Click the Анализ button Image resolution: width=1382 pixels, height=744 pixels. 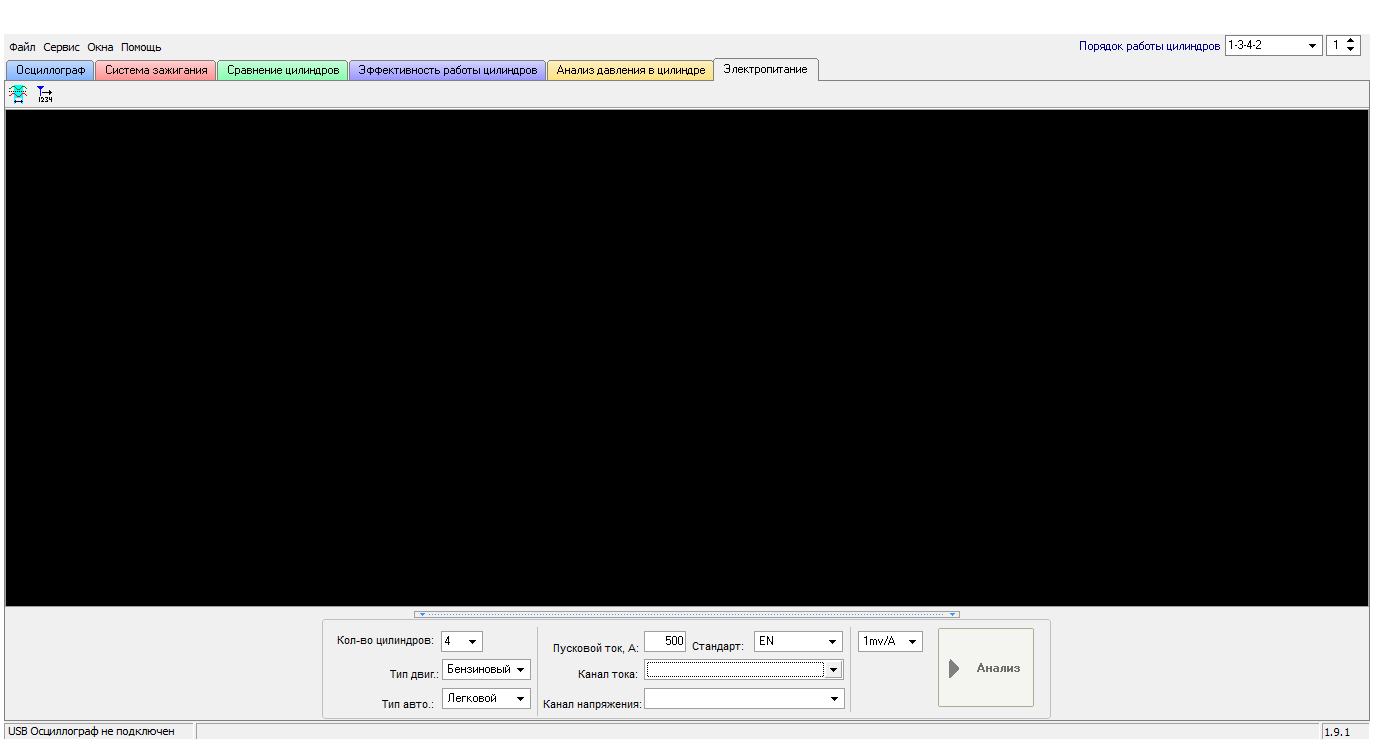point(986,668)
